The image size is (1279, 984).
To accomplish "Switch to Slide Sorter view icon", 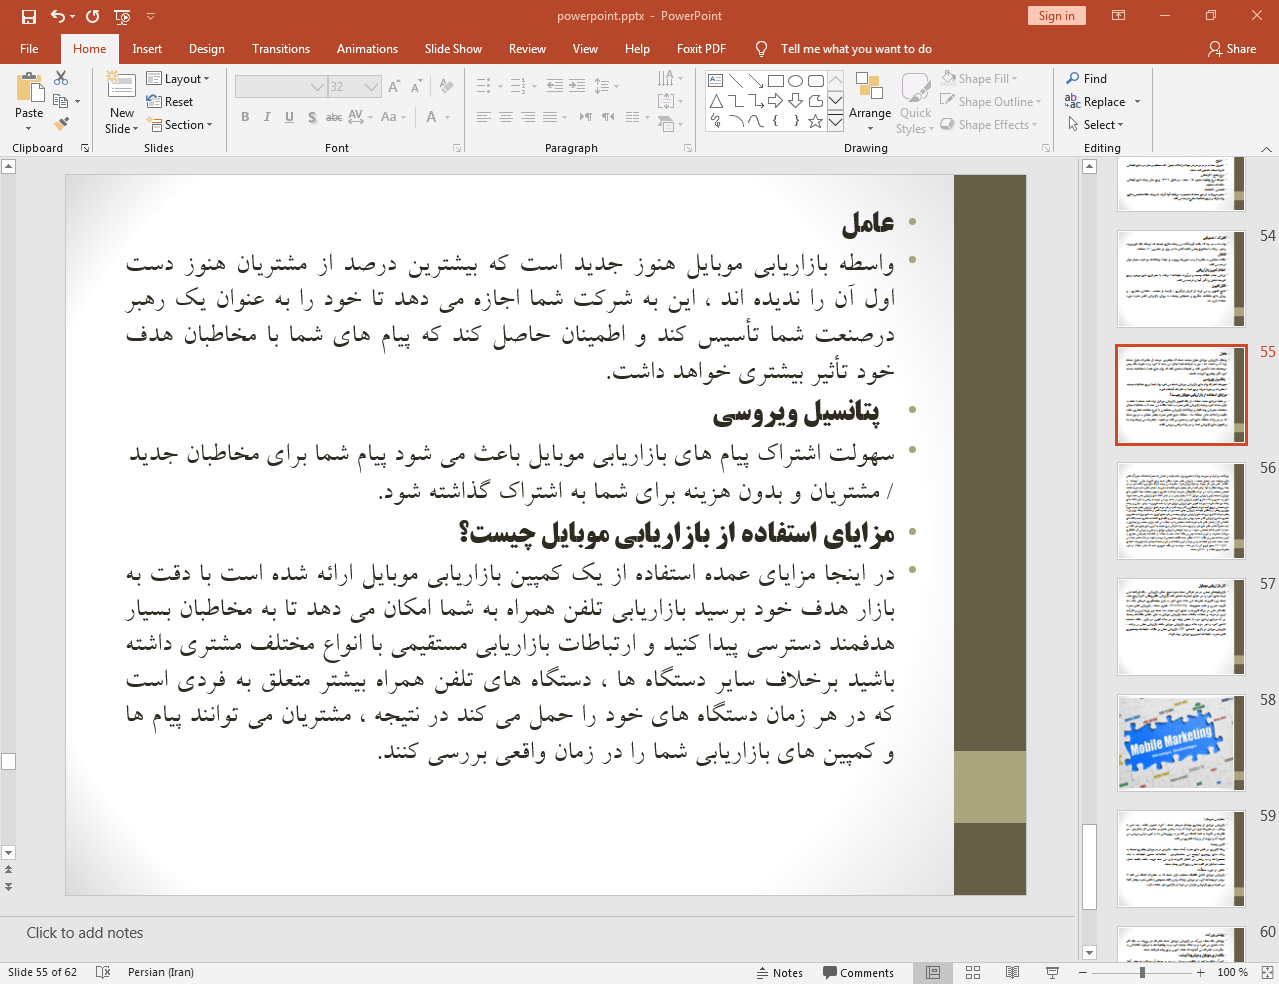I will [973, 972].
